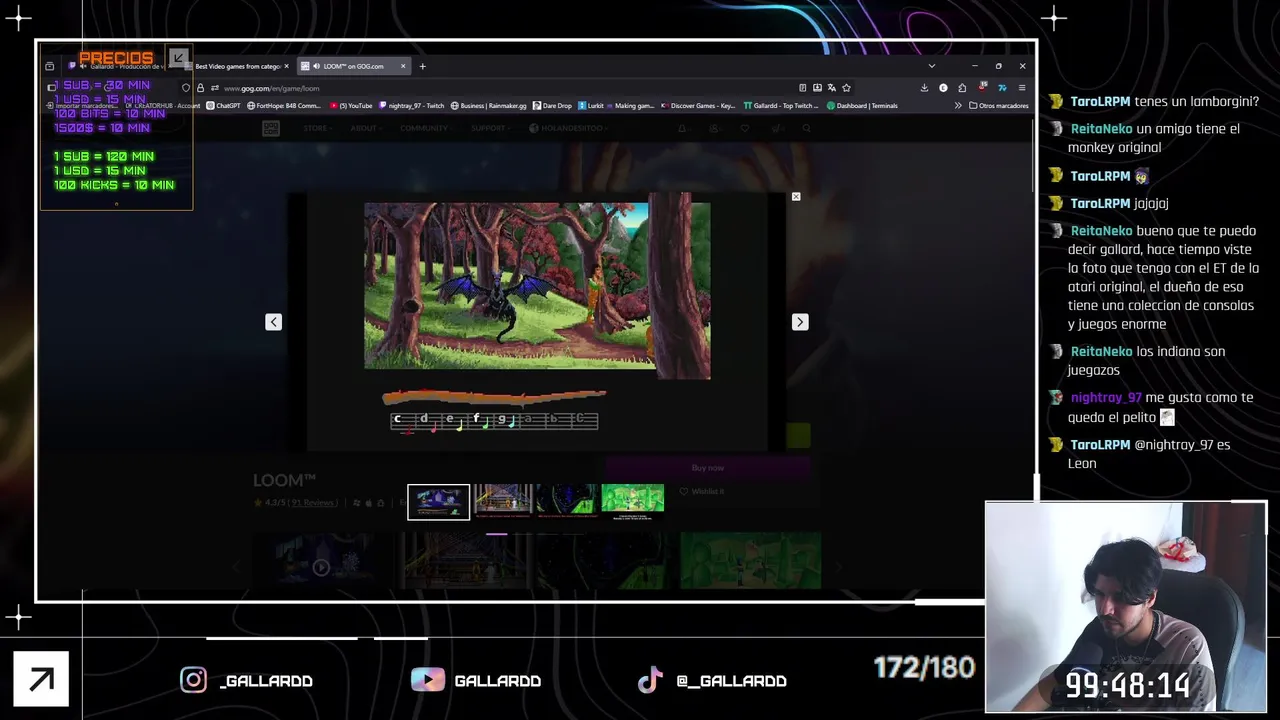
Task: Open the Firefox tab list button
Action: click(50, 66)
